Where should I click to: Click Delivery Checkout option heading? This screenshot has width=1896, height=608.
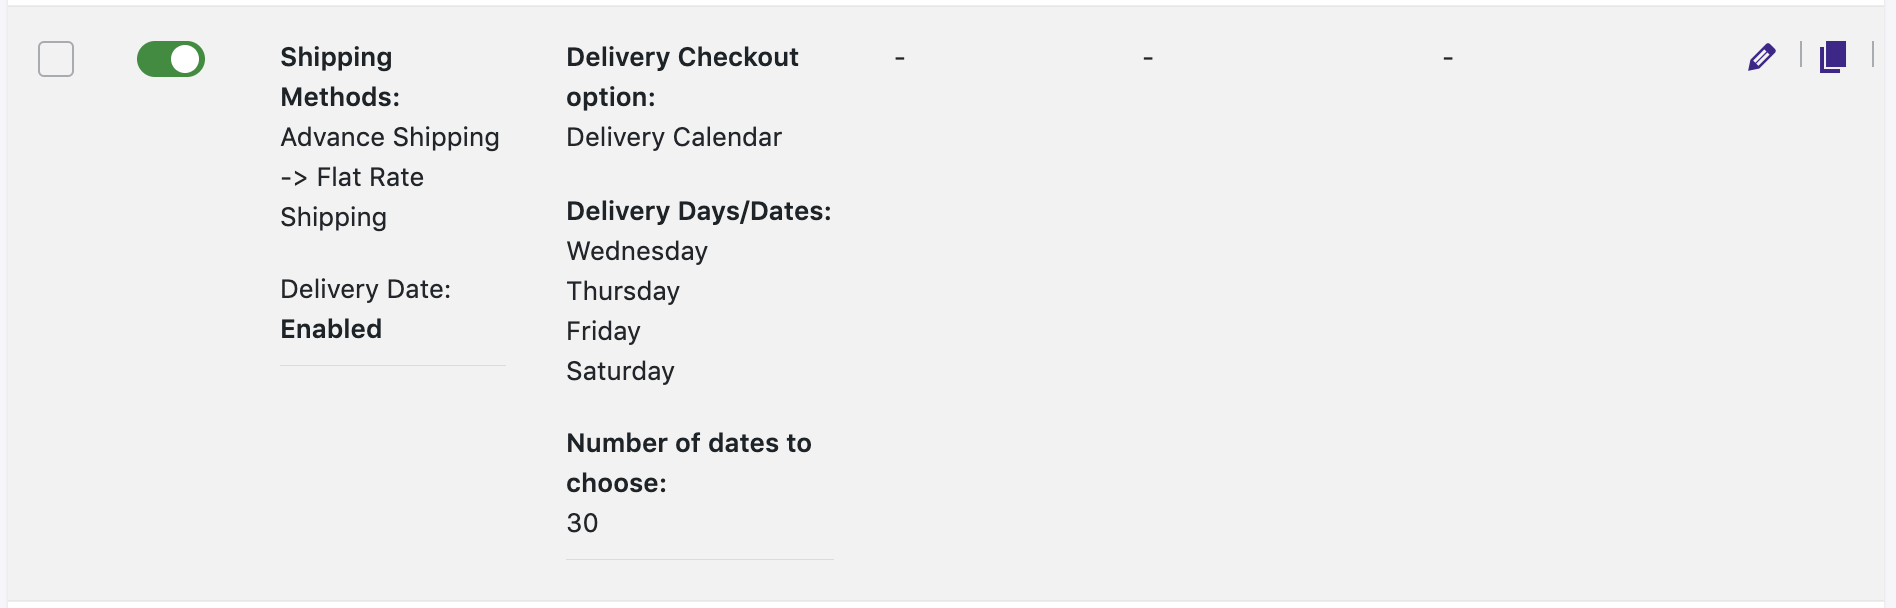pos(681,77)
